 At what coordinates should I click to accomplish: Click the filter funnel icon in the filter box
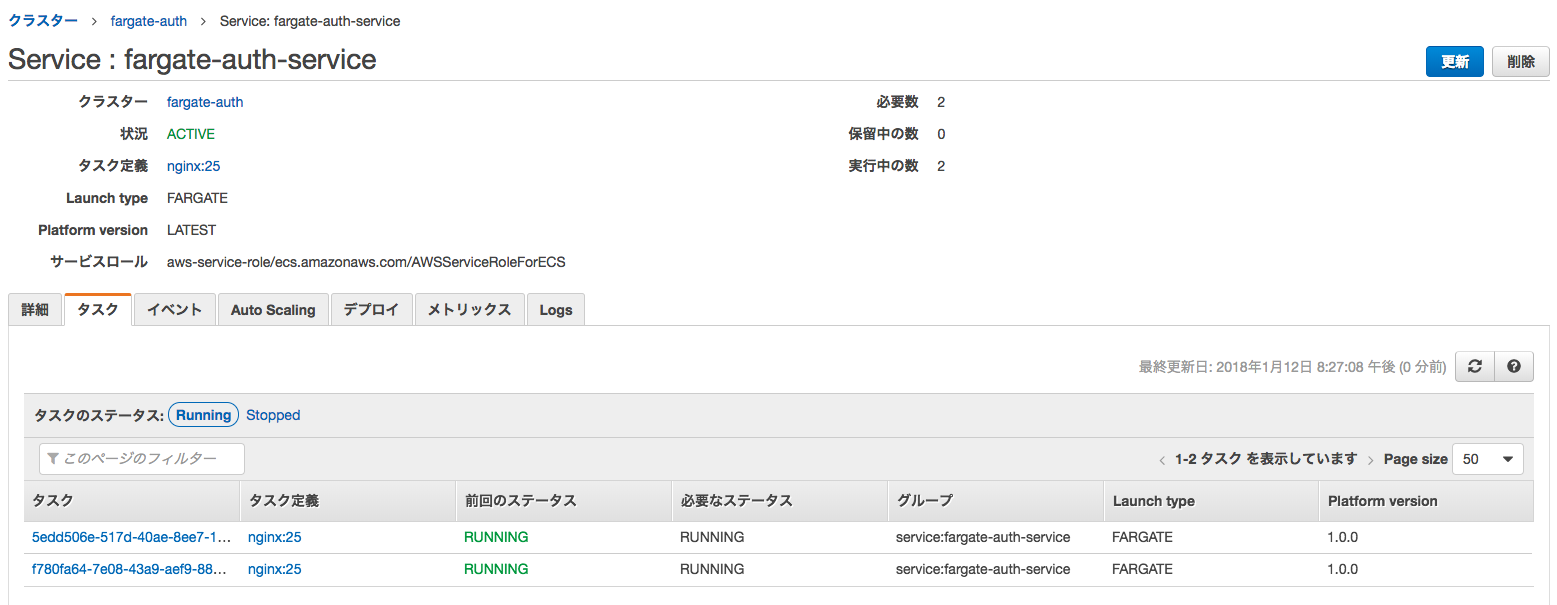pyautogui.click(x=53, y=458)
